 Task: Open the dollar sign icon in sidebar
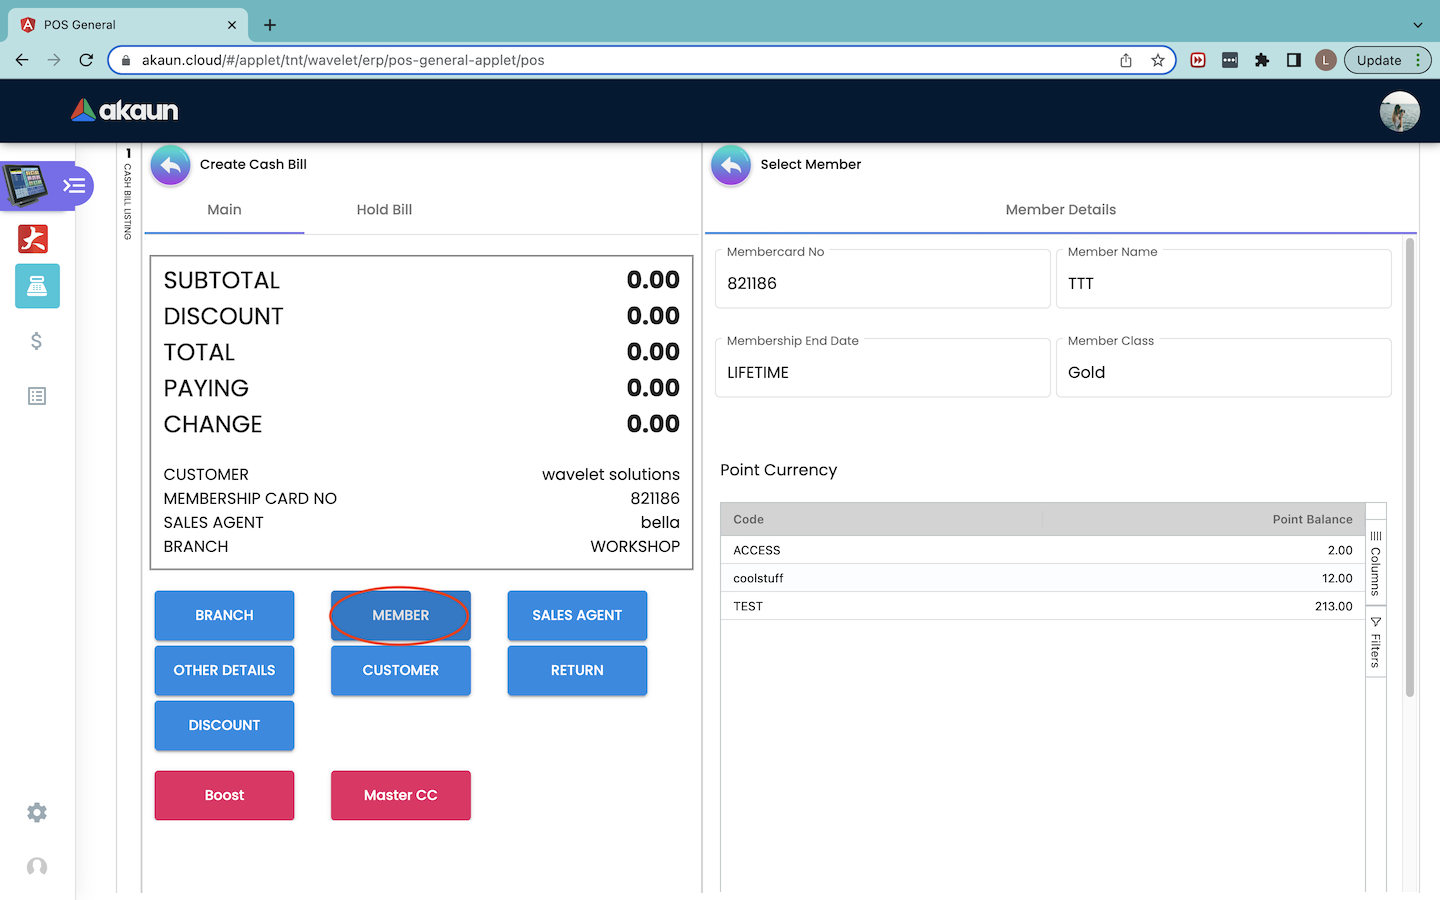(x=36, y=341)
